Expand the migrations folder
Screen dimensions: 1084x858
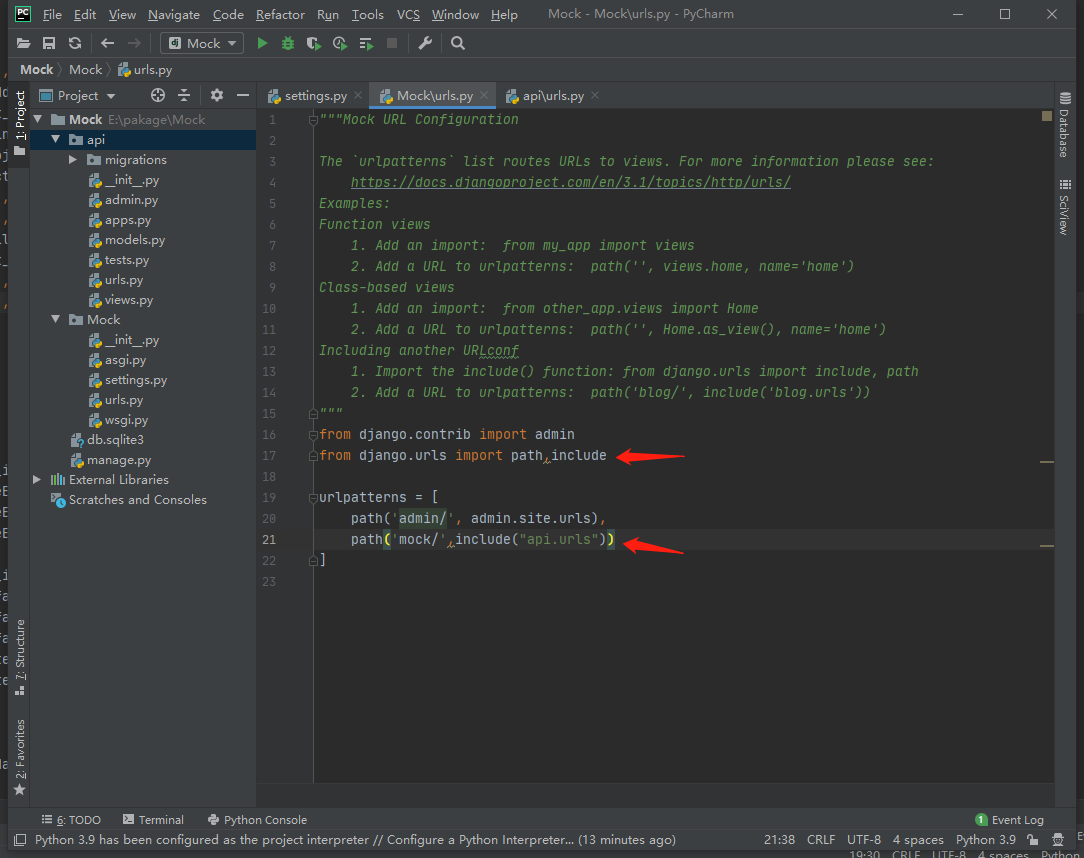[x=73, y=160]
